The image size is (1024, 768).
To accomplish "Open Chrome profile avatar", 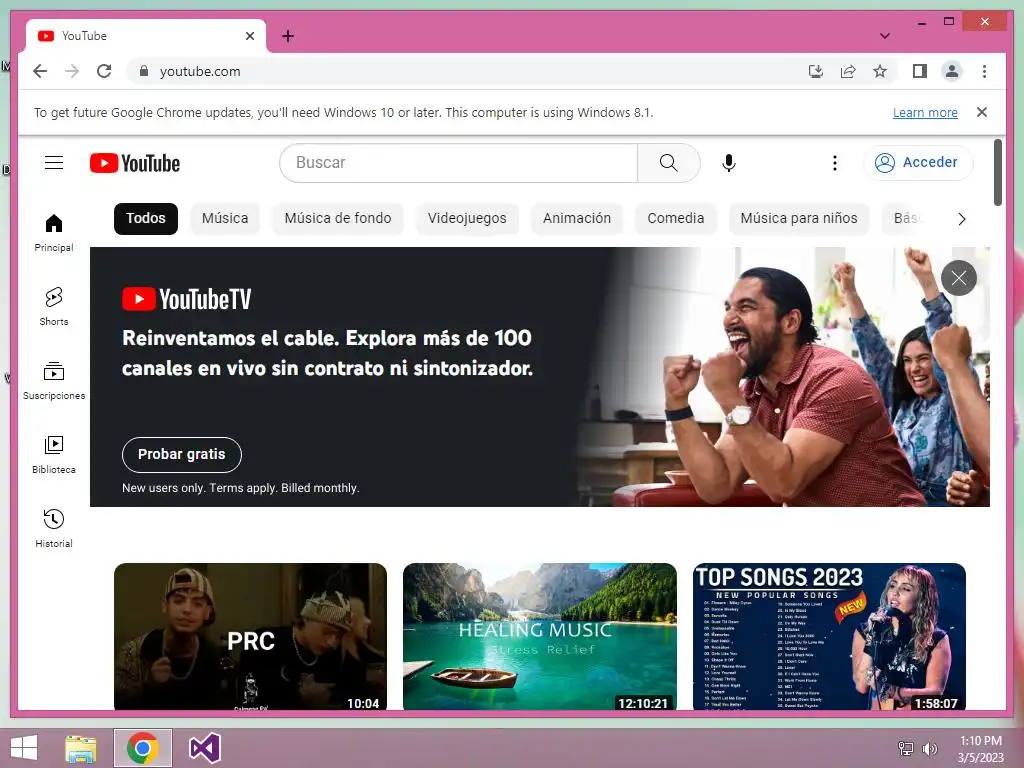I will pyautogui.click(x=952, y=71).
